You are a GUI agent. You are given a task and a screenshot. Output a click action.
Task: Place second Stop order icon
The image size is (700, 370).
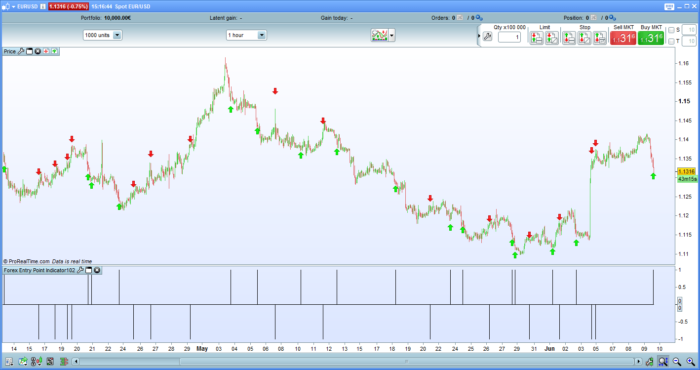coord(584,38)
